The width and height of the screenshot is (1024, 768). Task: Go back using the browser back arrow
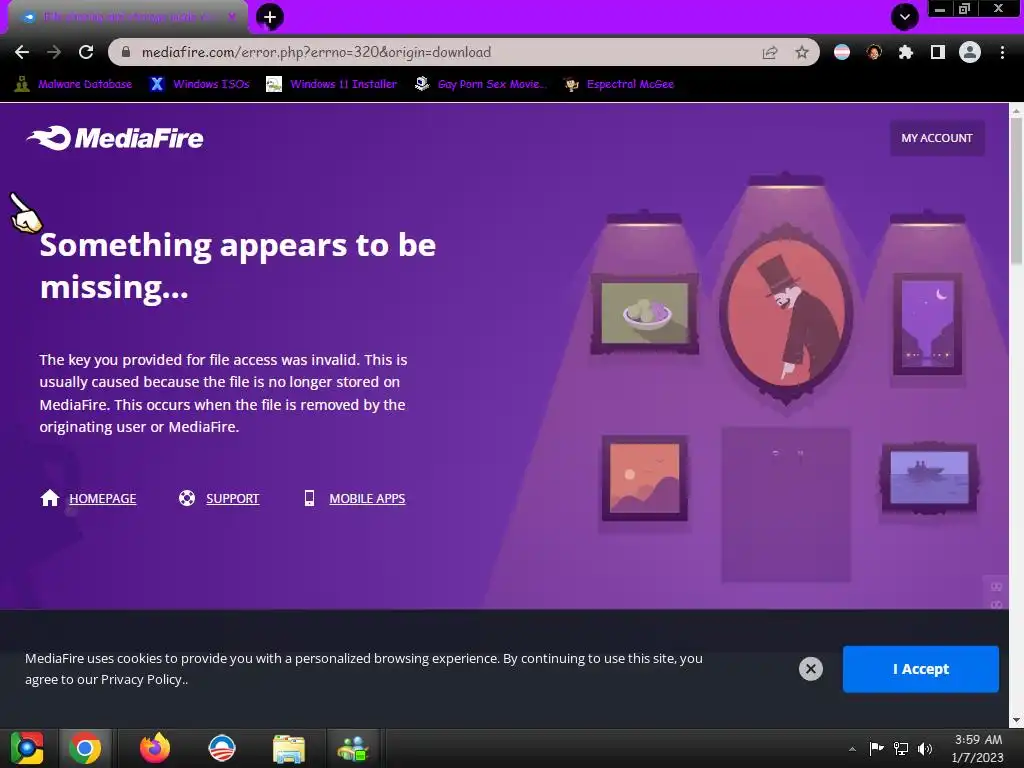click(22, 52)
